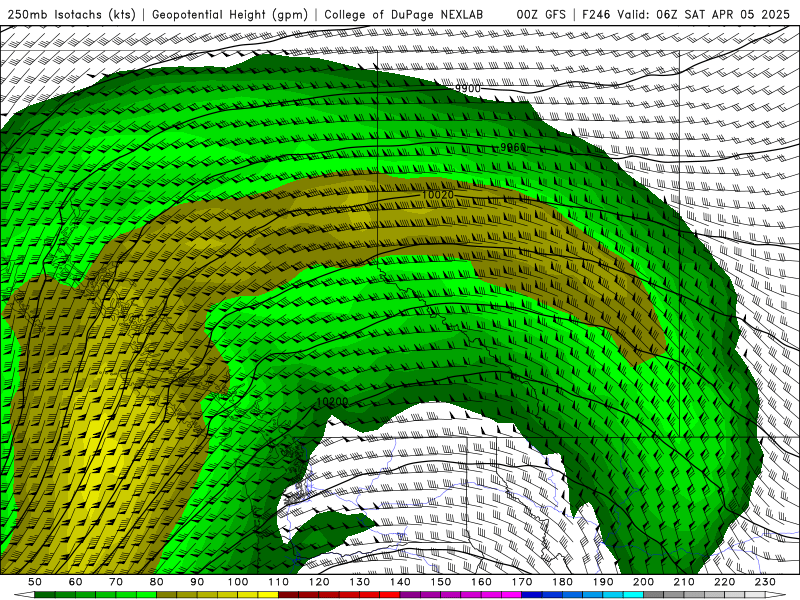Pick the dark maroon swatch starting at 110
The width and height of the screenshot is (800, 600).
tap(288, 594)
